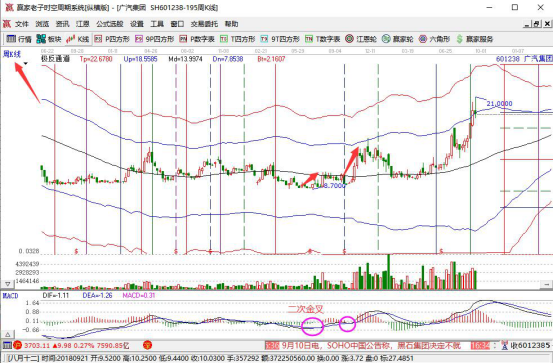Click the DEA=1.26 reading
This screenshot has height=364, width=553.
97,296
